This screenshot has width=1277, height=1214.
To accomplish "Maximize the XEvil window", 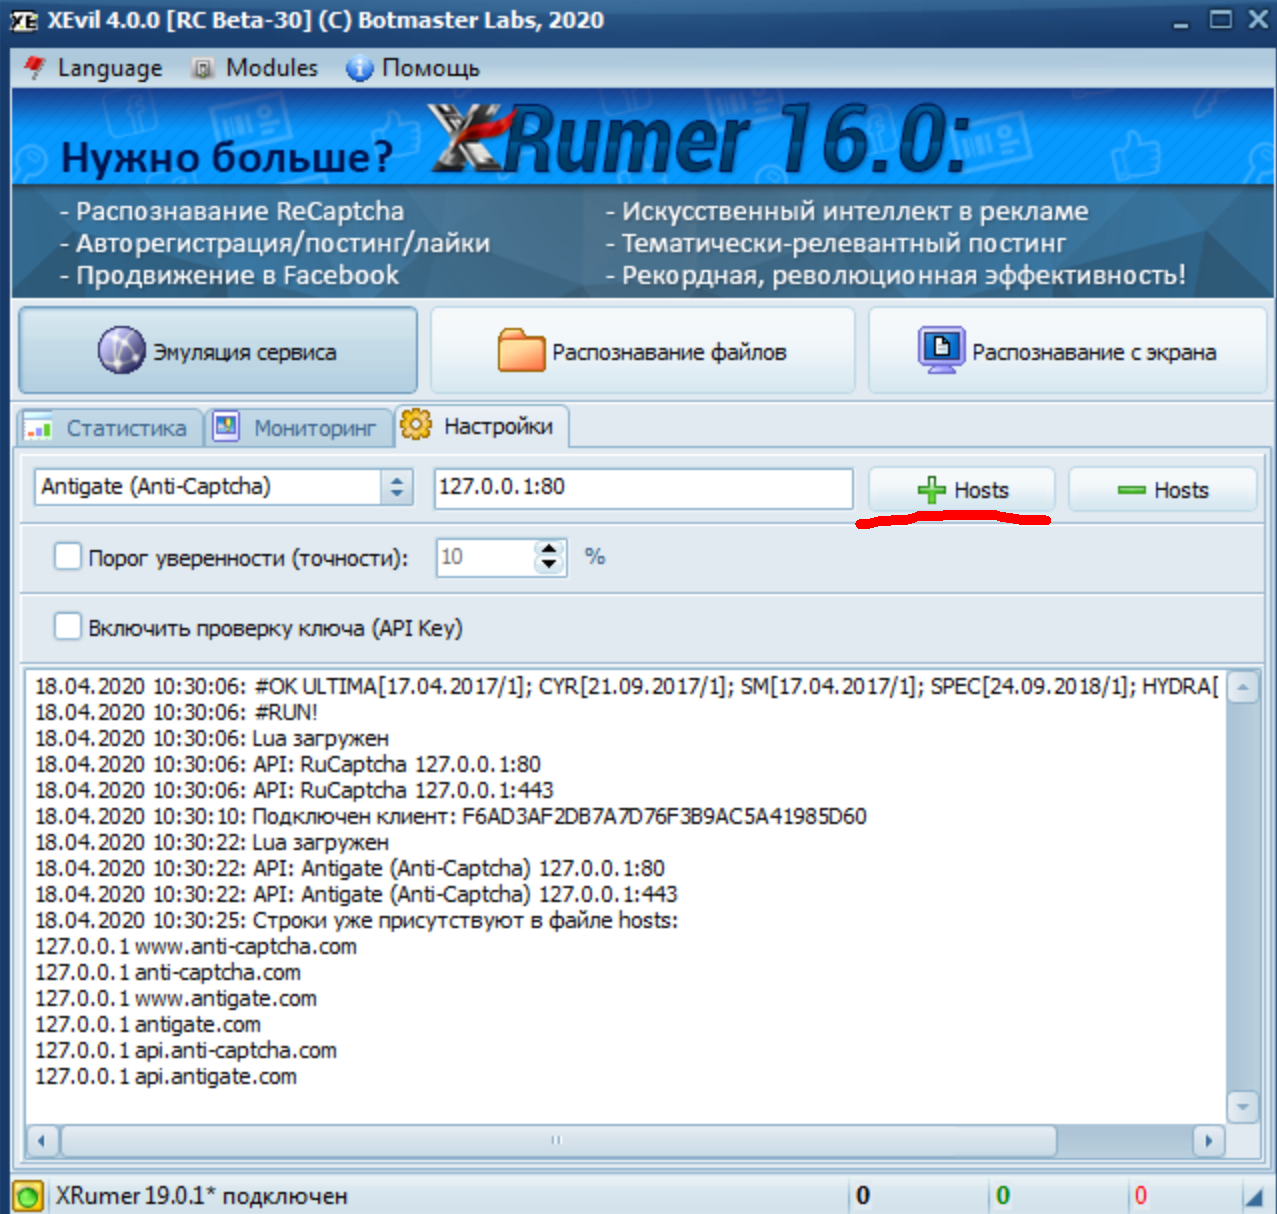I will pos(1221,19).
